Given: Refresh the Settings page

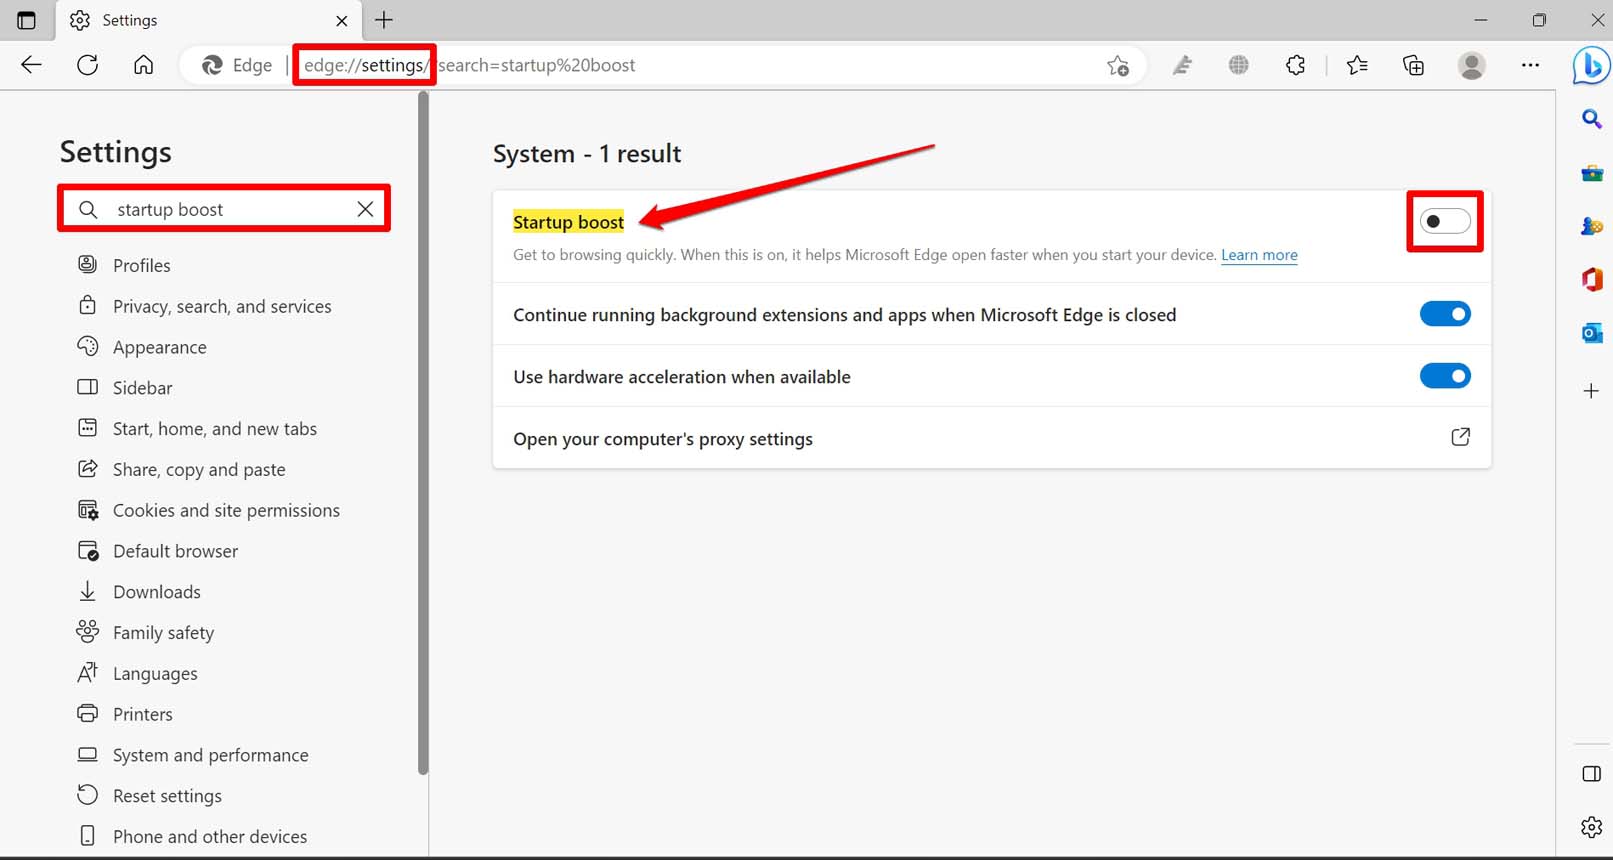Looking at the screenshot, I should 88,65.
